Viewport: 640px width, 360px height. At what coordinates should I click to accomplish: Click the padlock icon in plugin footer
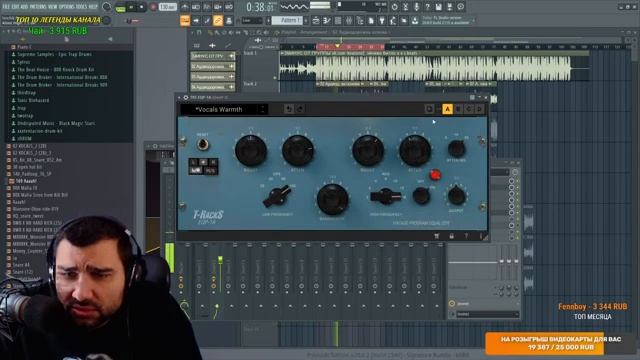(451, 236)
